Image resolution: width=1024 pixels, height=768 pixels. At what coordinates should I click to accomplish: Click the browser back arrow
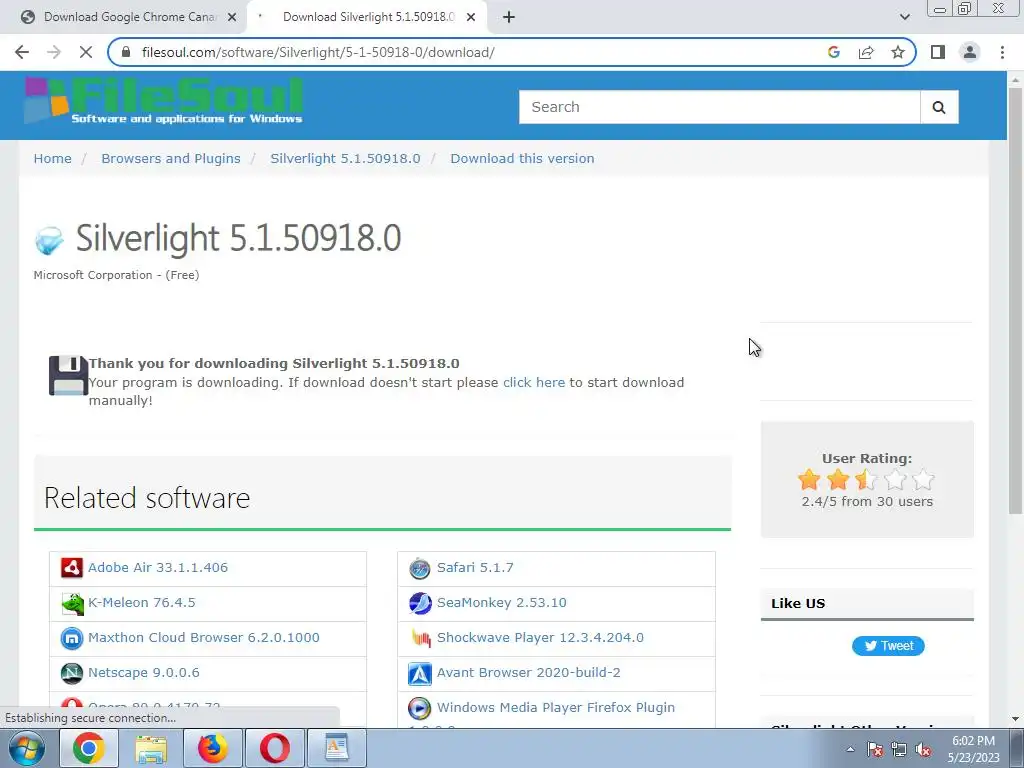[x=22, y=52]
